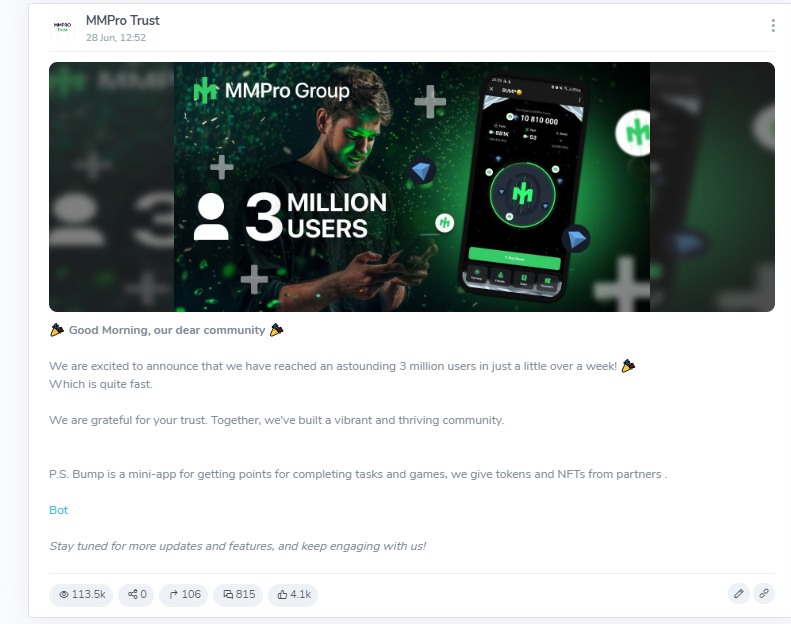The width and height of the screenshot is (791, 624).
Task: Click the pencil edit icon
Action: click(739, 594)
